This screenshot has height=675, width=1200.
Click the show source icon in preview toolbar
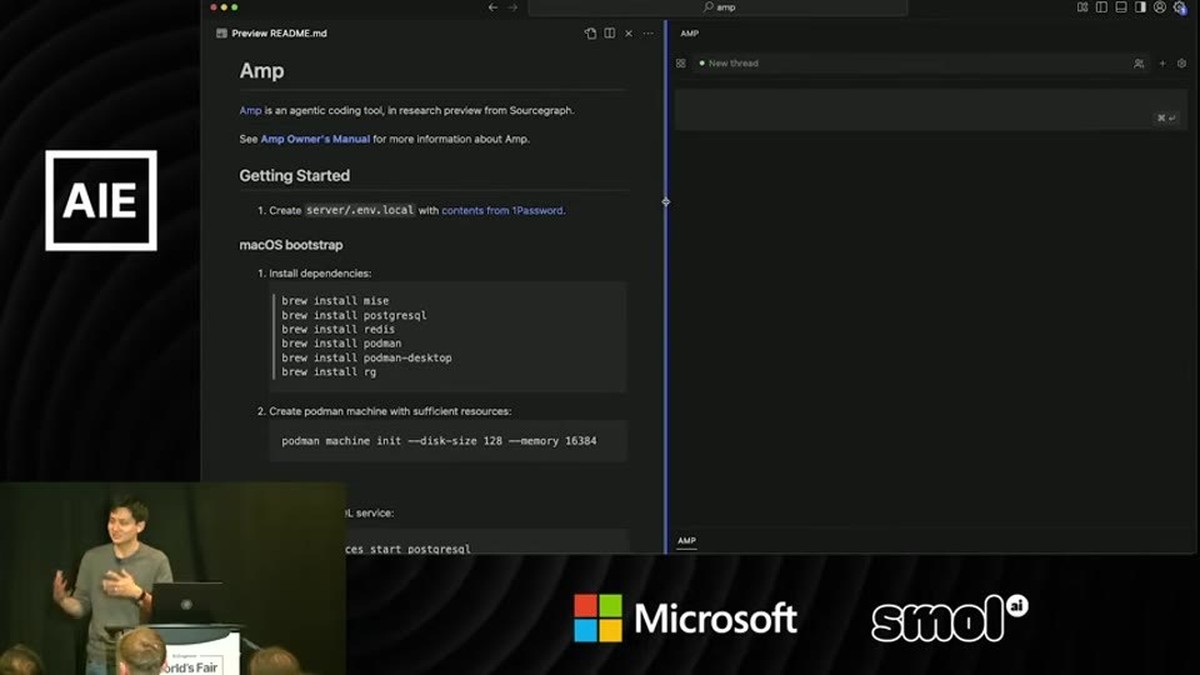(590, 33)
